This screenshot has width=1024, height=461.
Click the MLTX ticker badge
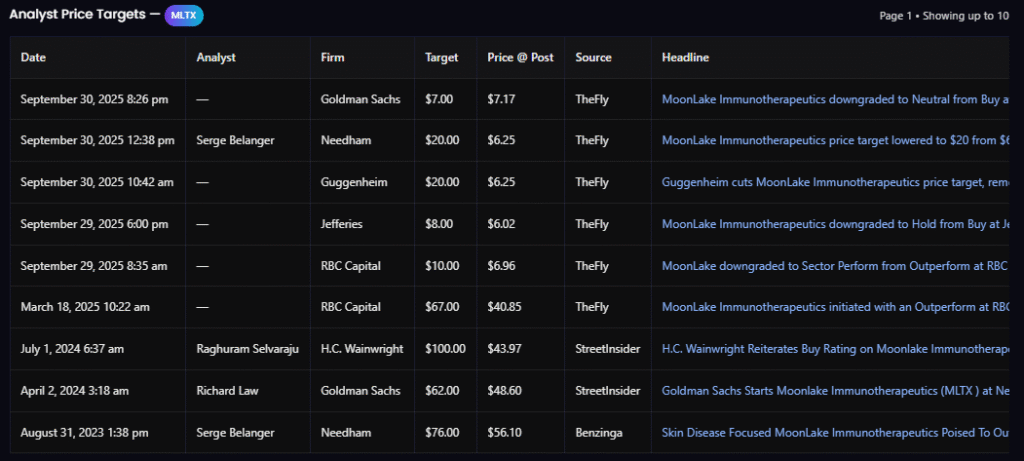(184, 16)
